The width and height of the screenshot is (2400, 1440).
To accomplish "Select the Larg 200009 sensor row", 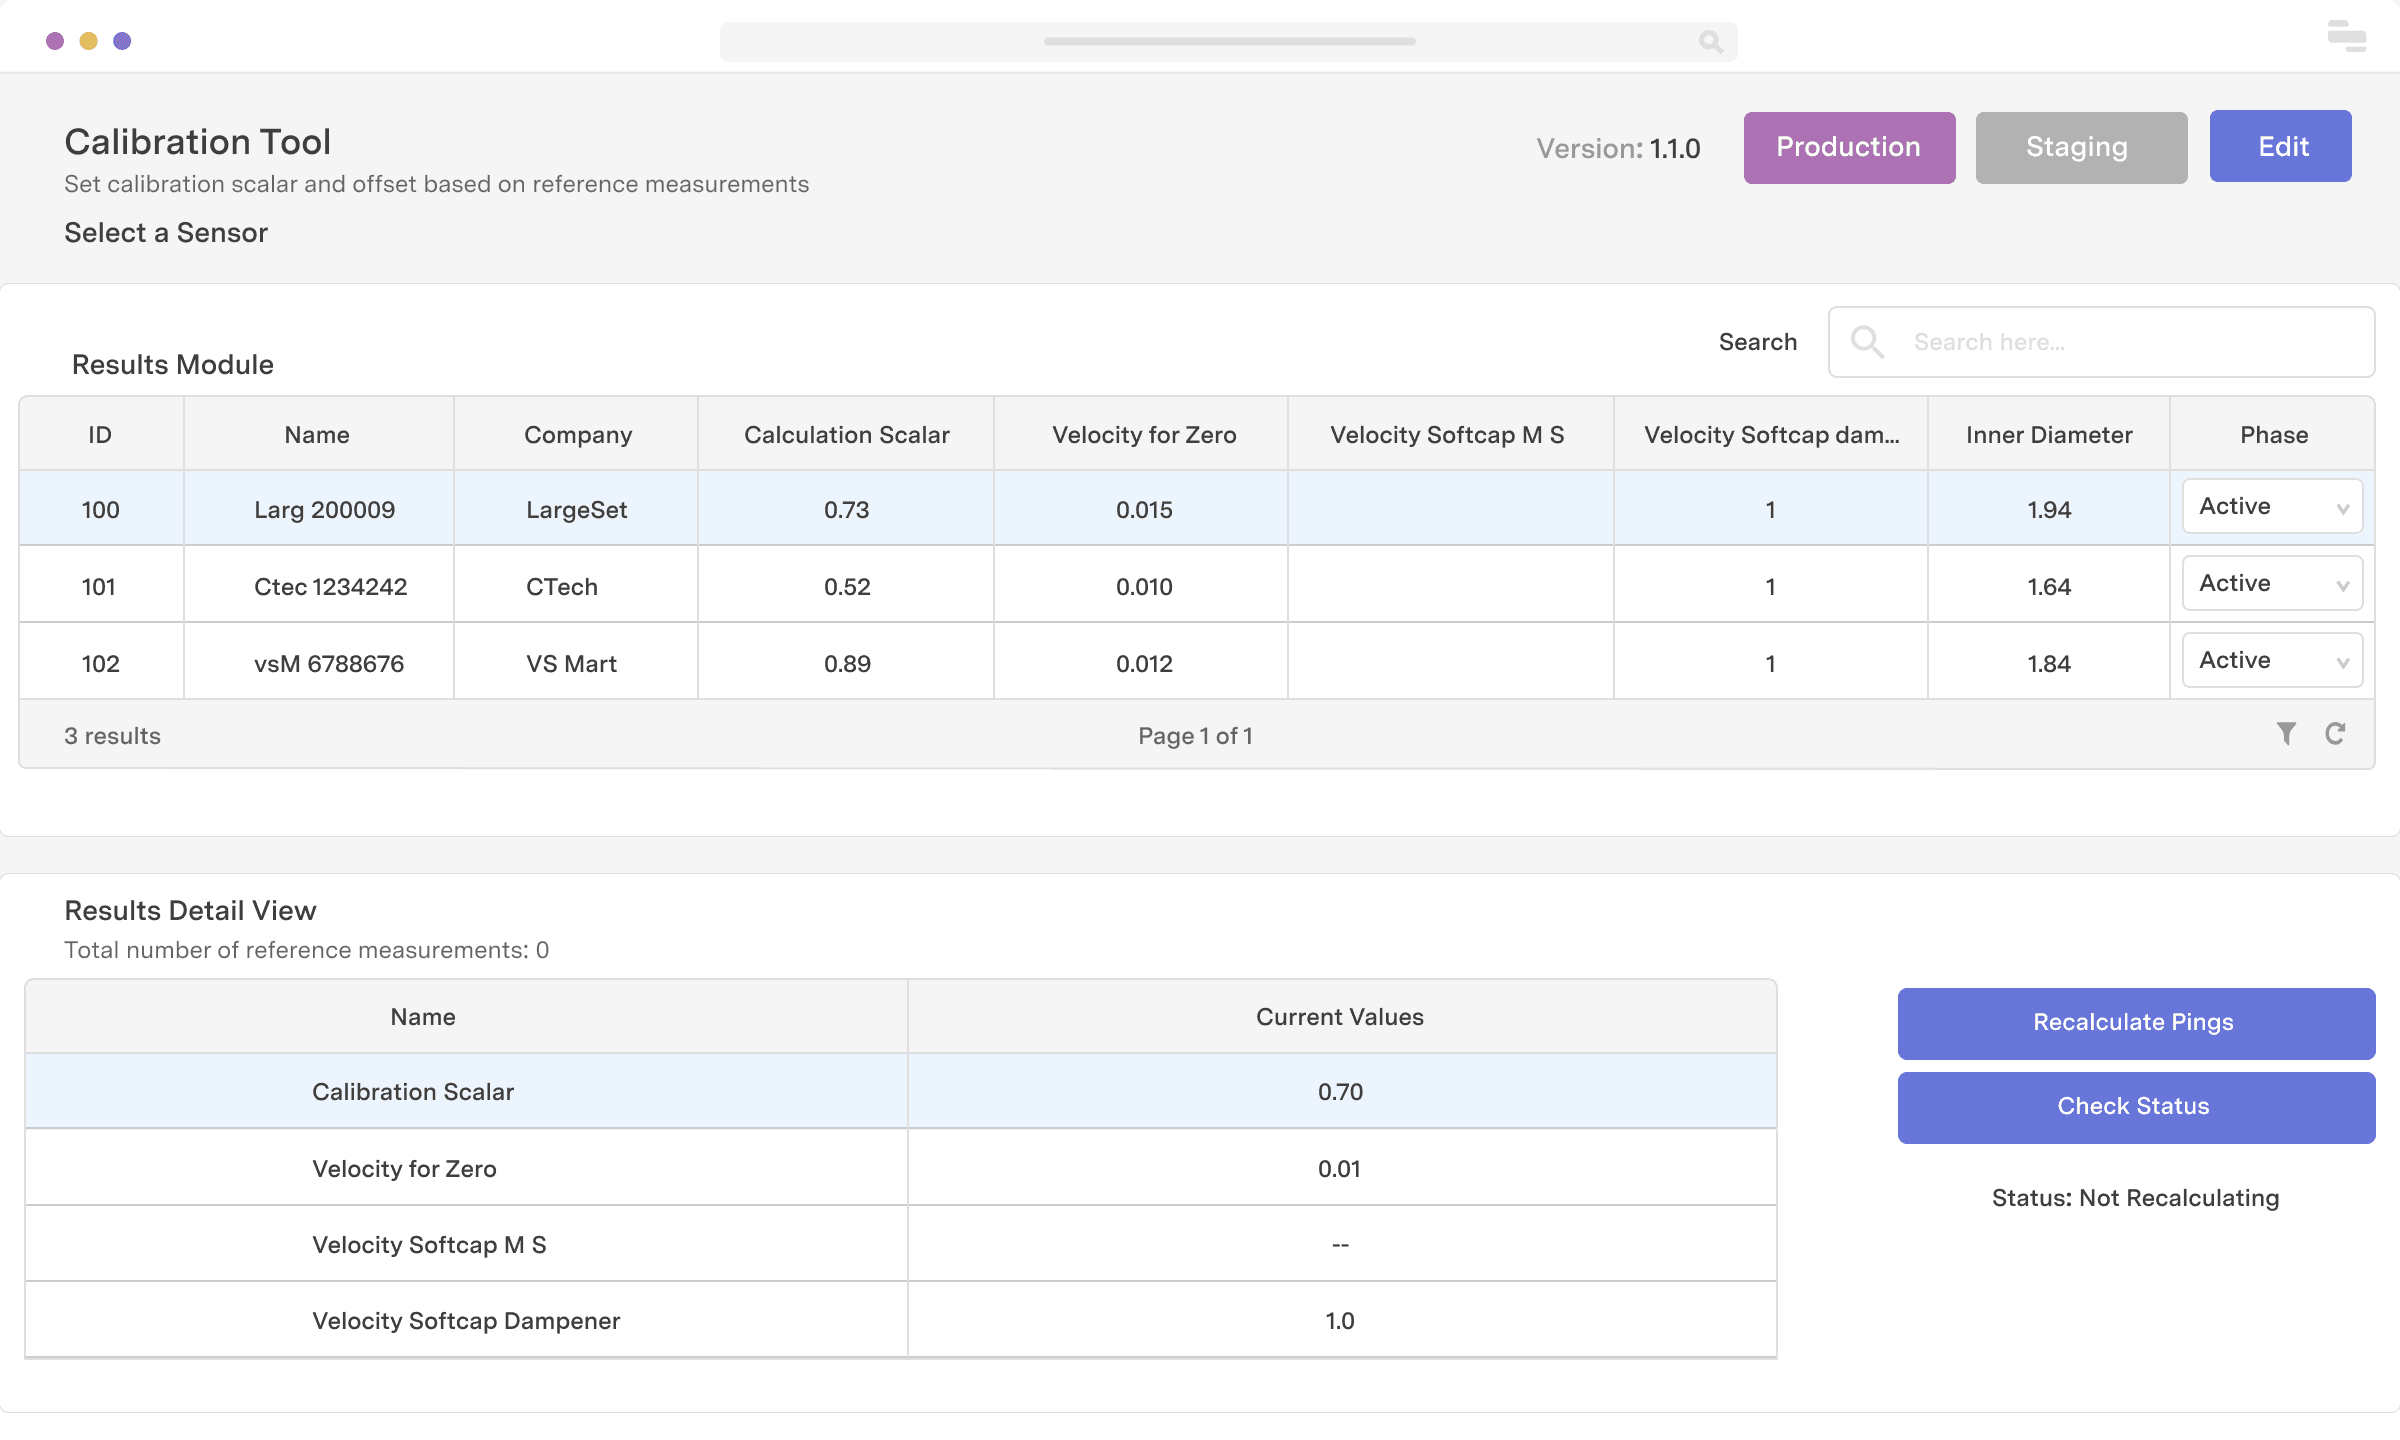I will click(324, 510).
